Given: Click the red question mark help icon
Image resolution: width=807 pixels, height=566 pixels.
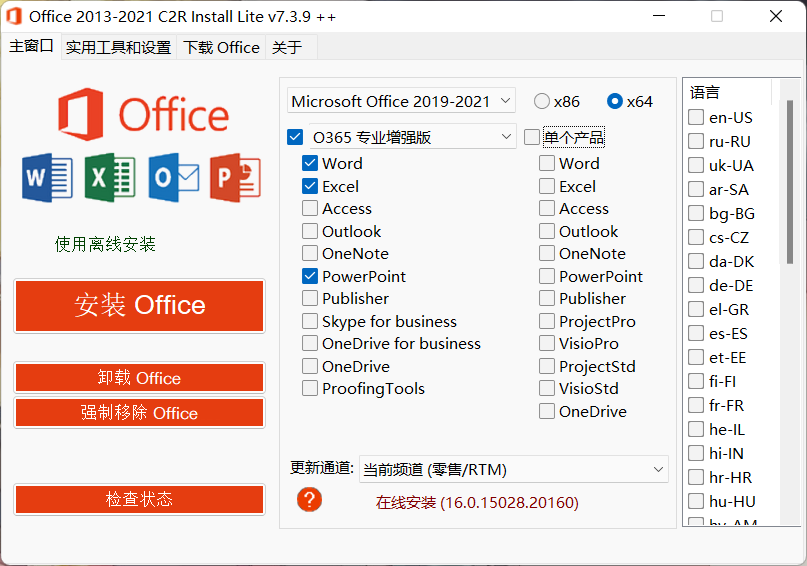Looking at the screenshot, I should (309, 499).
